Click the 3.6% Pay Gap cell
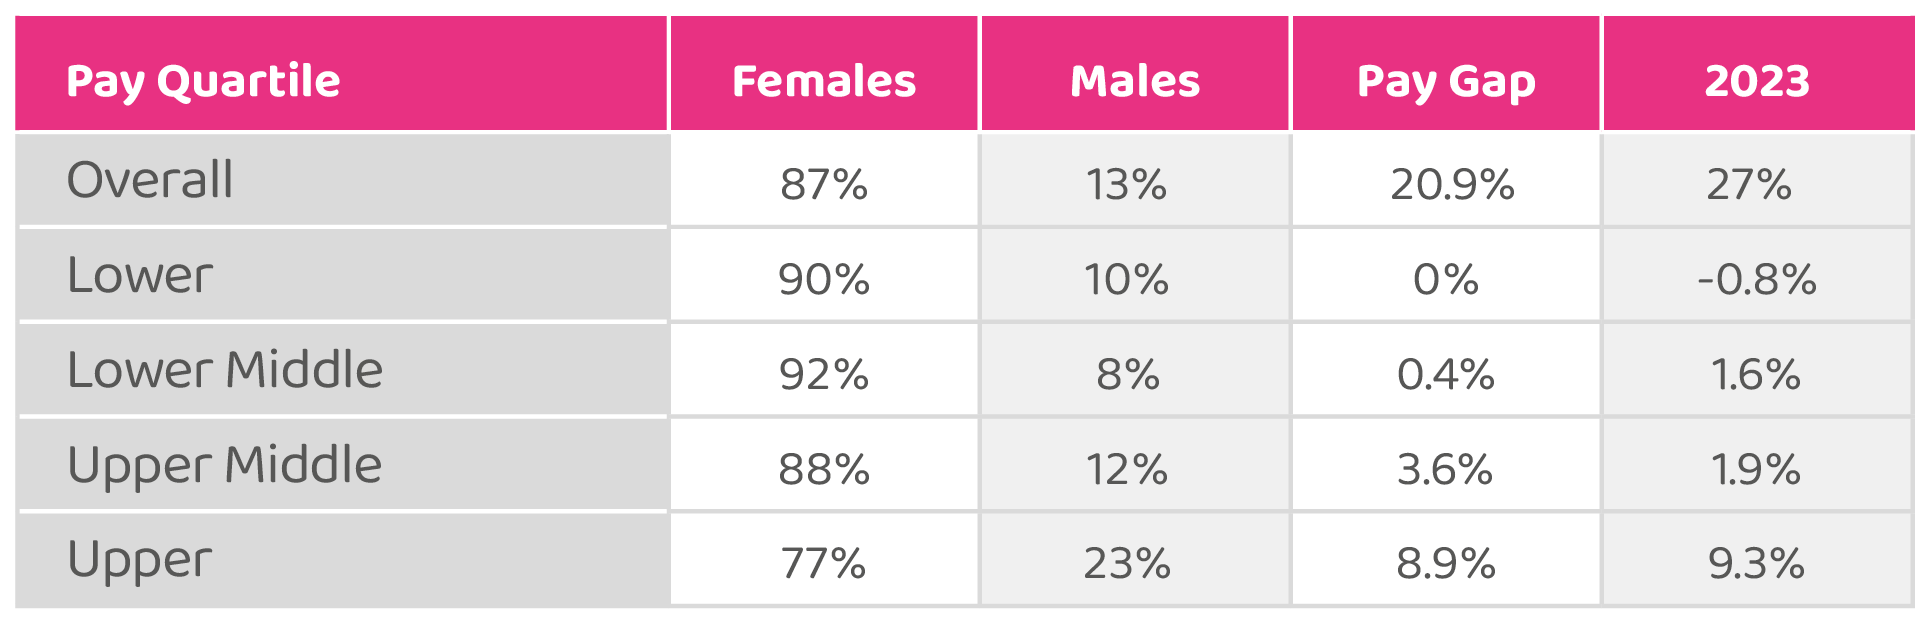 1445,469
